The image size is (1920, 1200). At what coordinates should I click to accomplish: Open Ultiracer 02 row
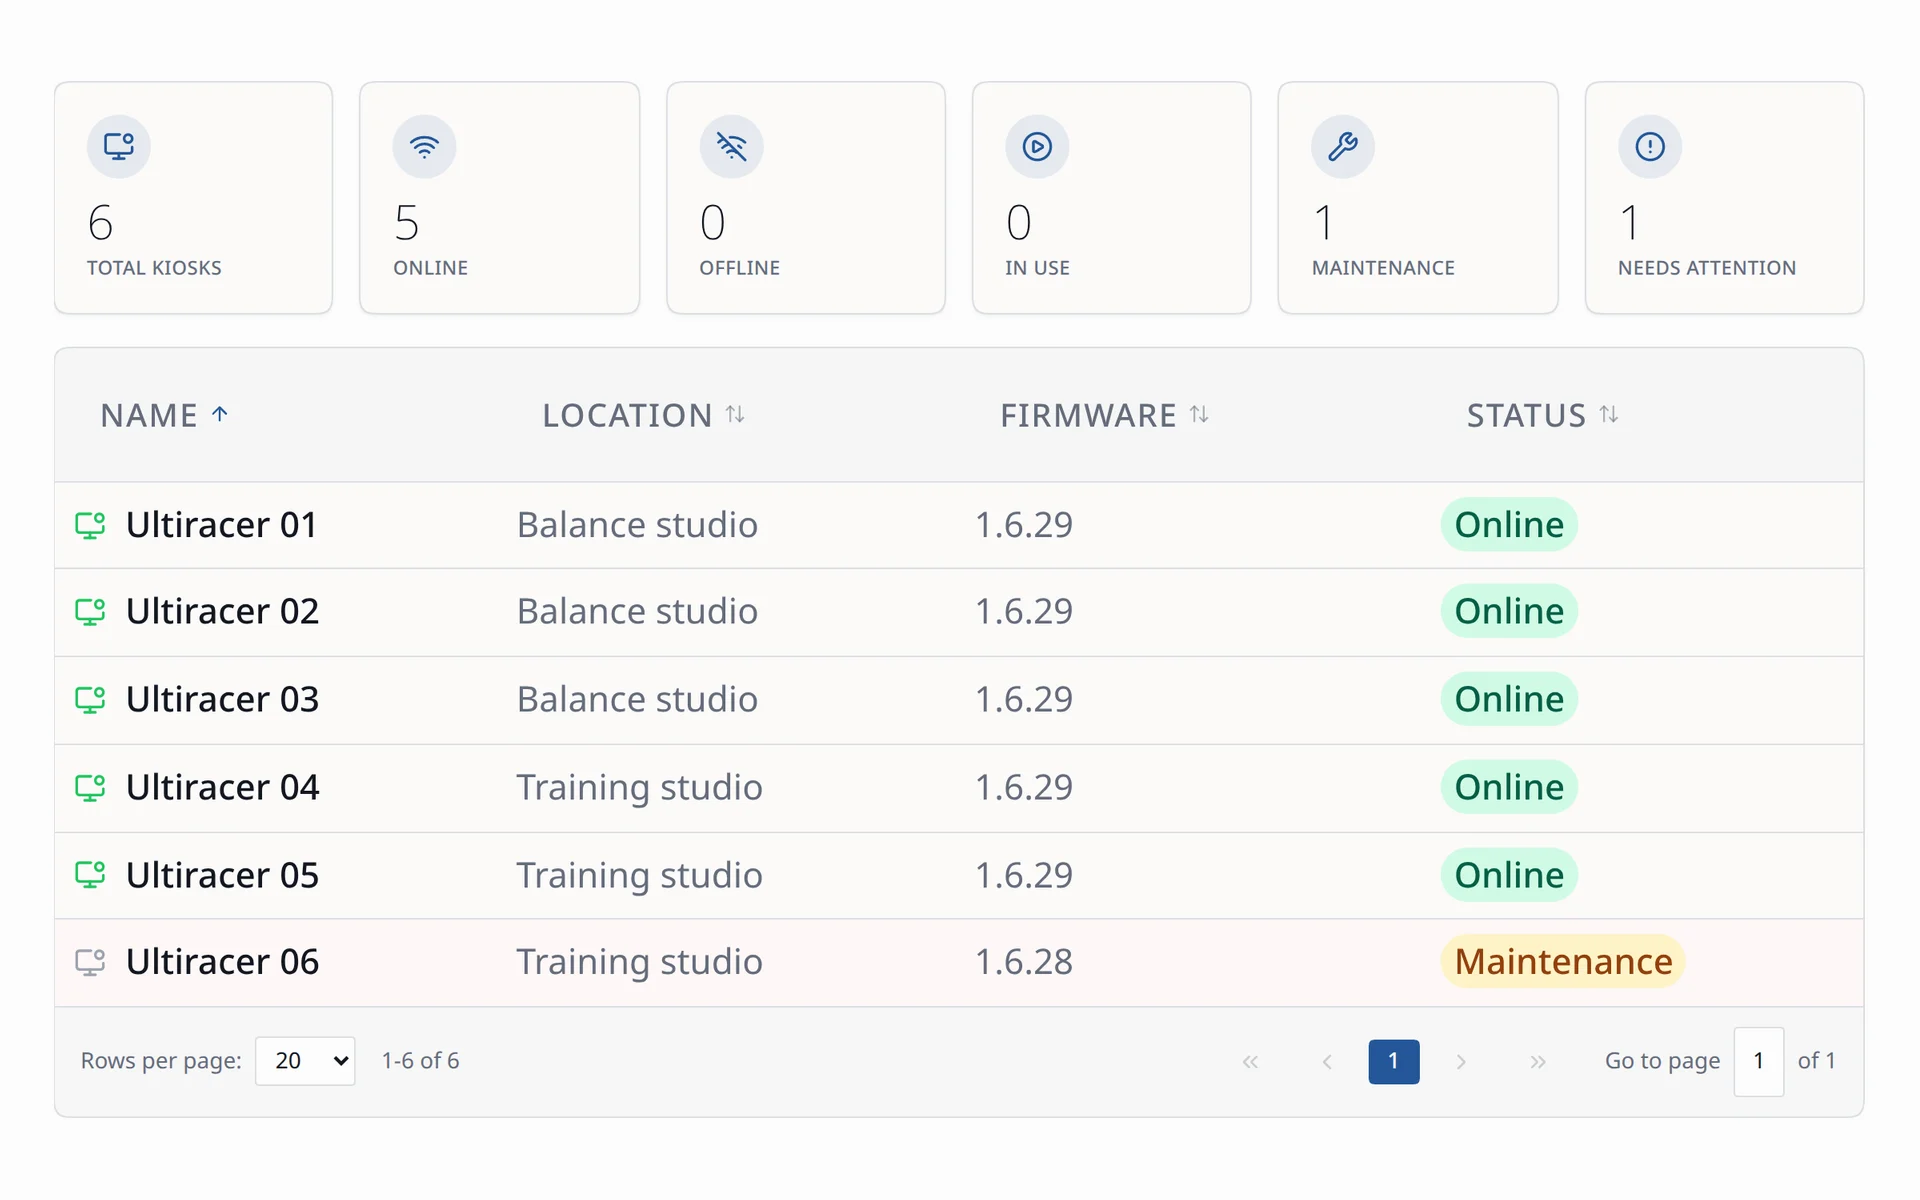click(x=959, y=612)
